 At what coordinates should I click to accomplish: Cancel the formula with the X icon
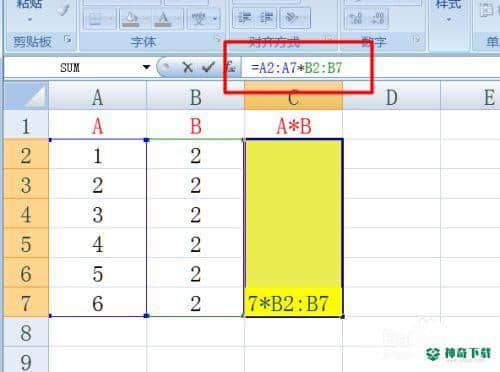point(188,68)
